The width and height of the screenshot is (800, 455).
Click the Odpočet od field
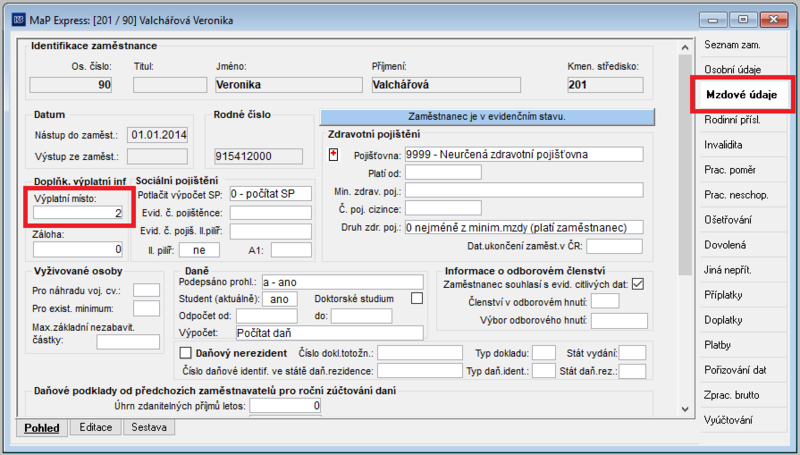pos(267,316)
